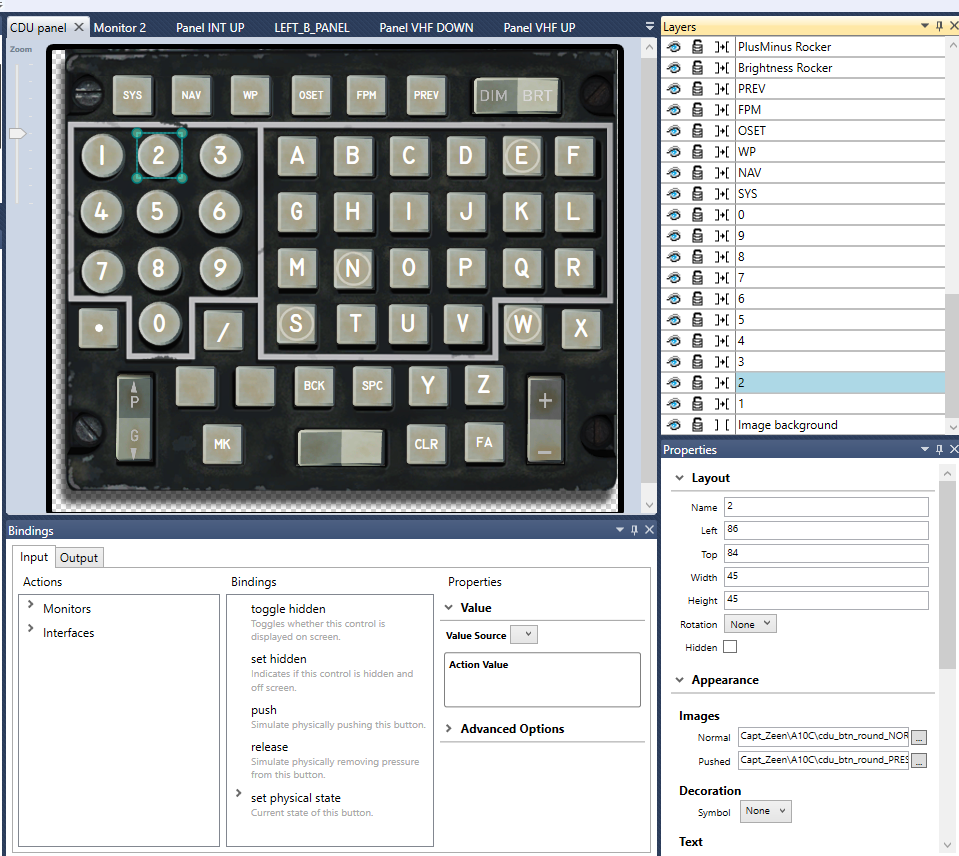Open Layers panel options dropdown
The height and width of the screenshot is (856, 959).
925,26
